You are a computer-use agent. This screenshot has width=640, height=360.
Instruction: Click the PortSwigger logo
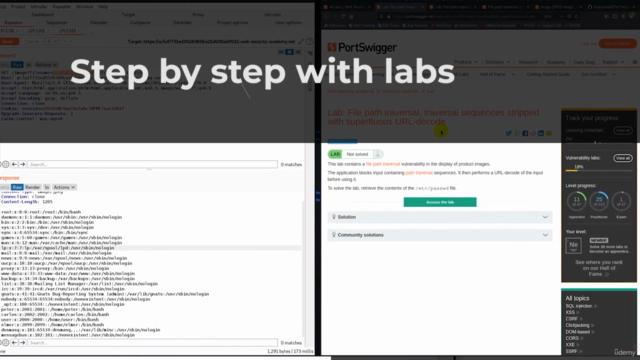click(362, 47)
